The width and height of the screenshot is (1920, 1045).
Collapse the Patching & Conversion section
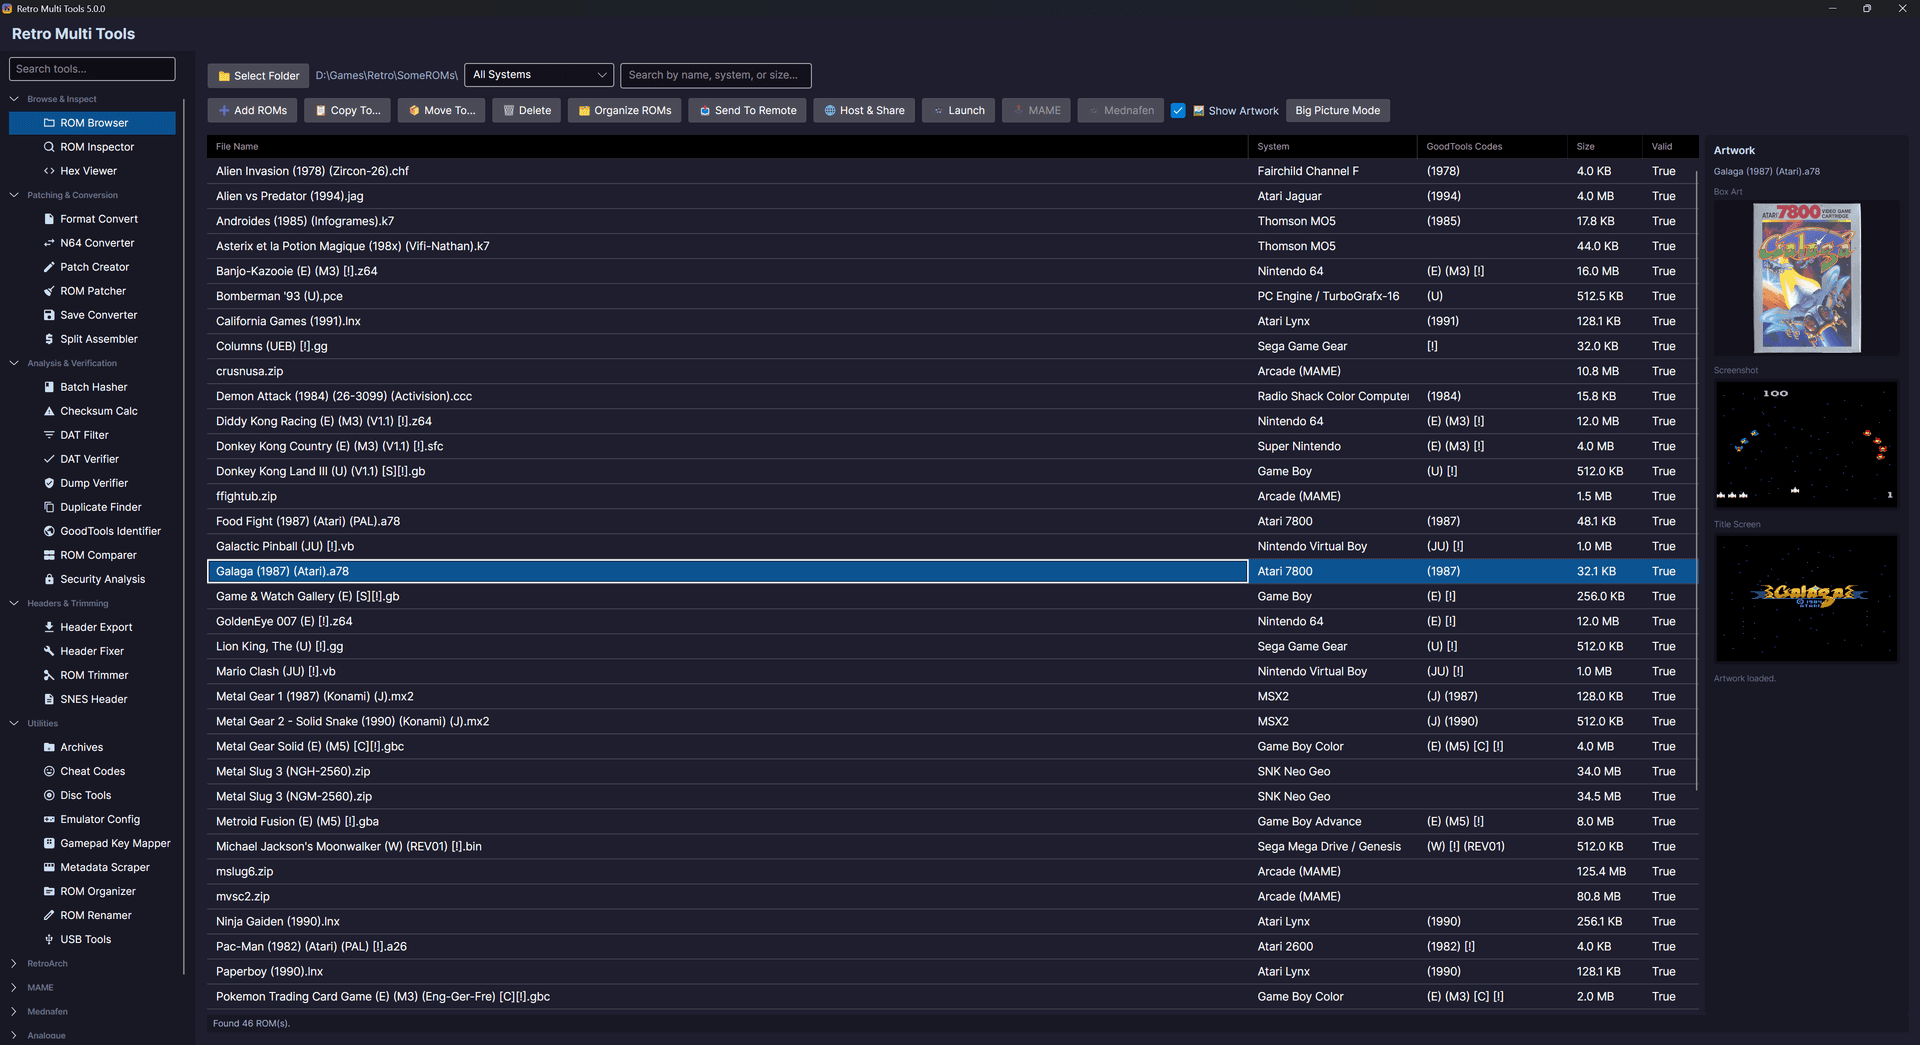[14, 195]
